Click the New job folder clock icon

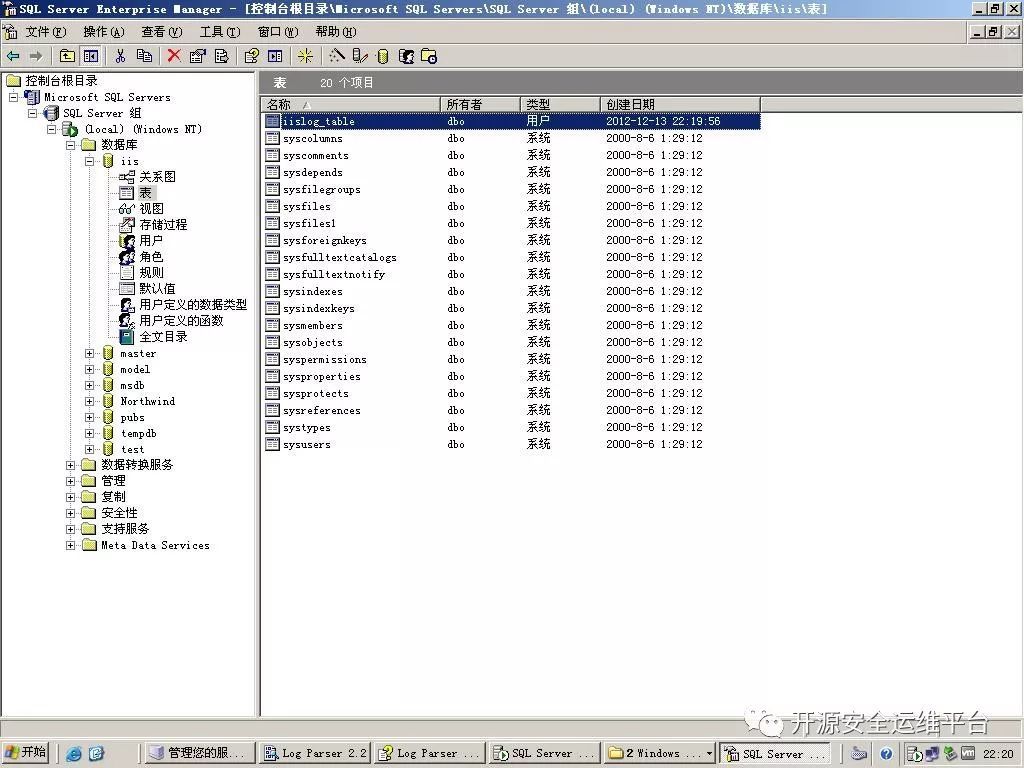coord(429,56)
